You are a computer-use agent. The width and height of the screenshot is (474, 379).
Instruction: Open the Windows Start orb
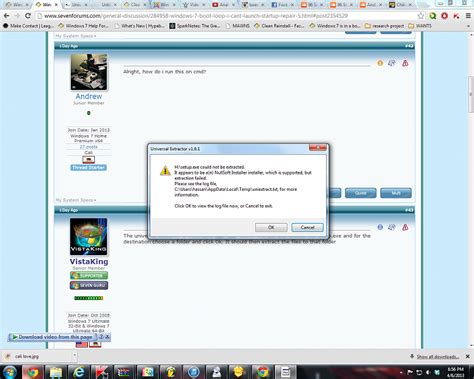10,372
